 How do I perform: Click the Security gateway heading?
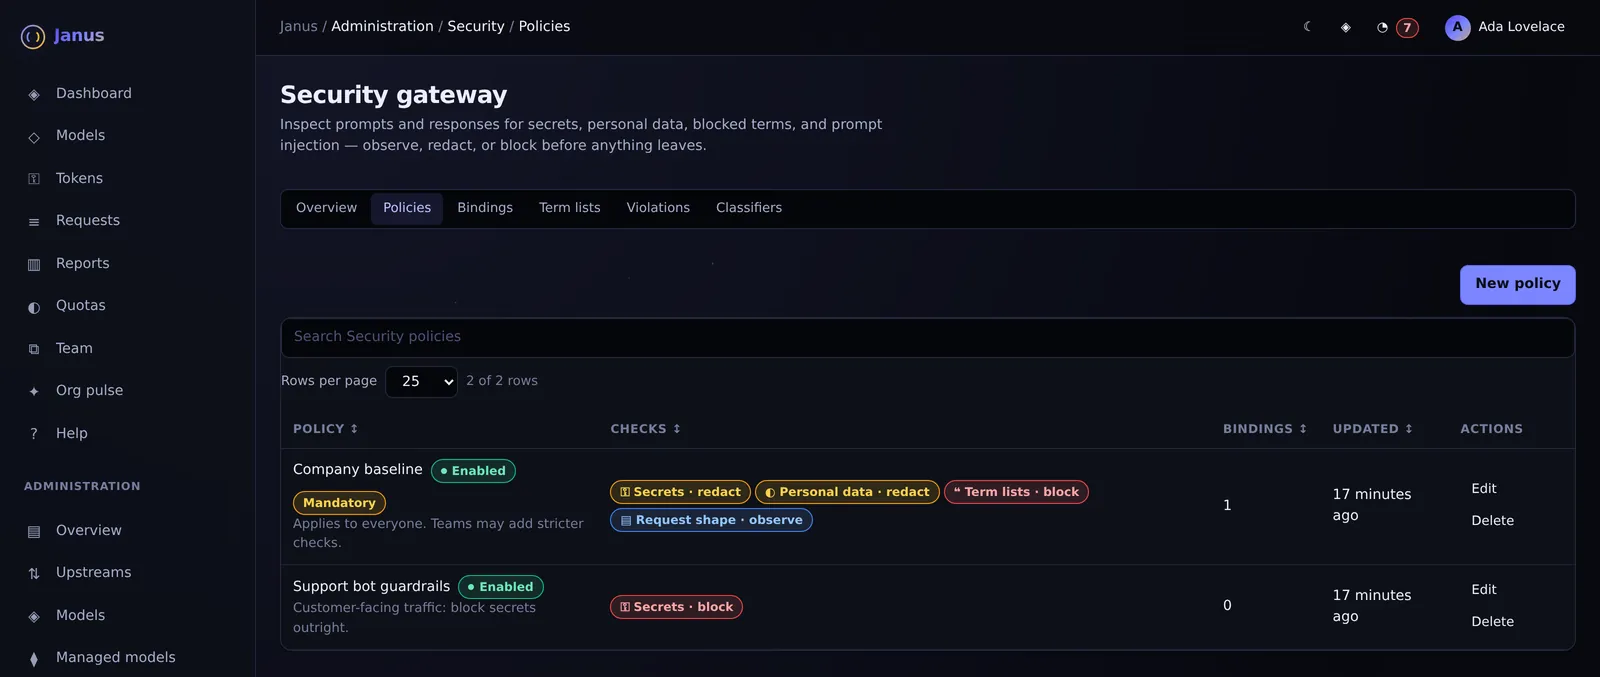pyautogui.click(x=394, y=95)
